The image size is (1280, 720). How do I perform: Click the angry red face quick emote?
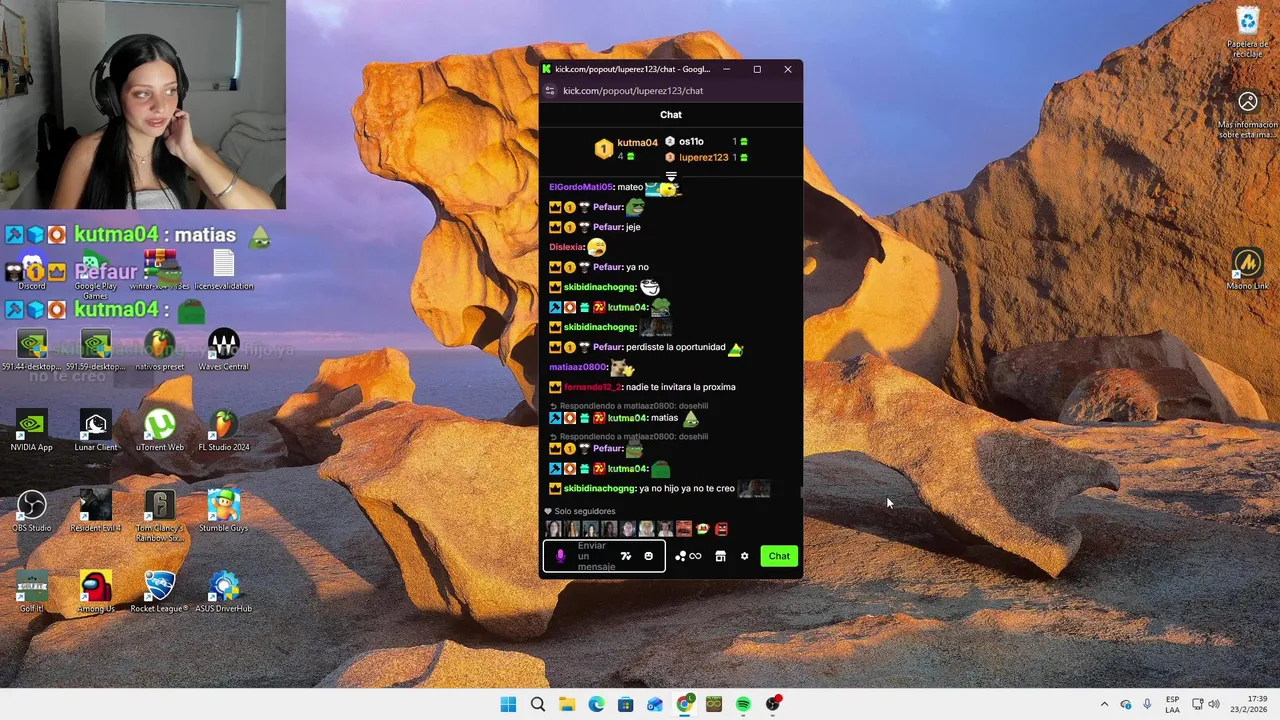(722, 529)
